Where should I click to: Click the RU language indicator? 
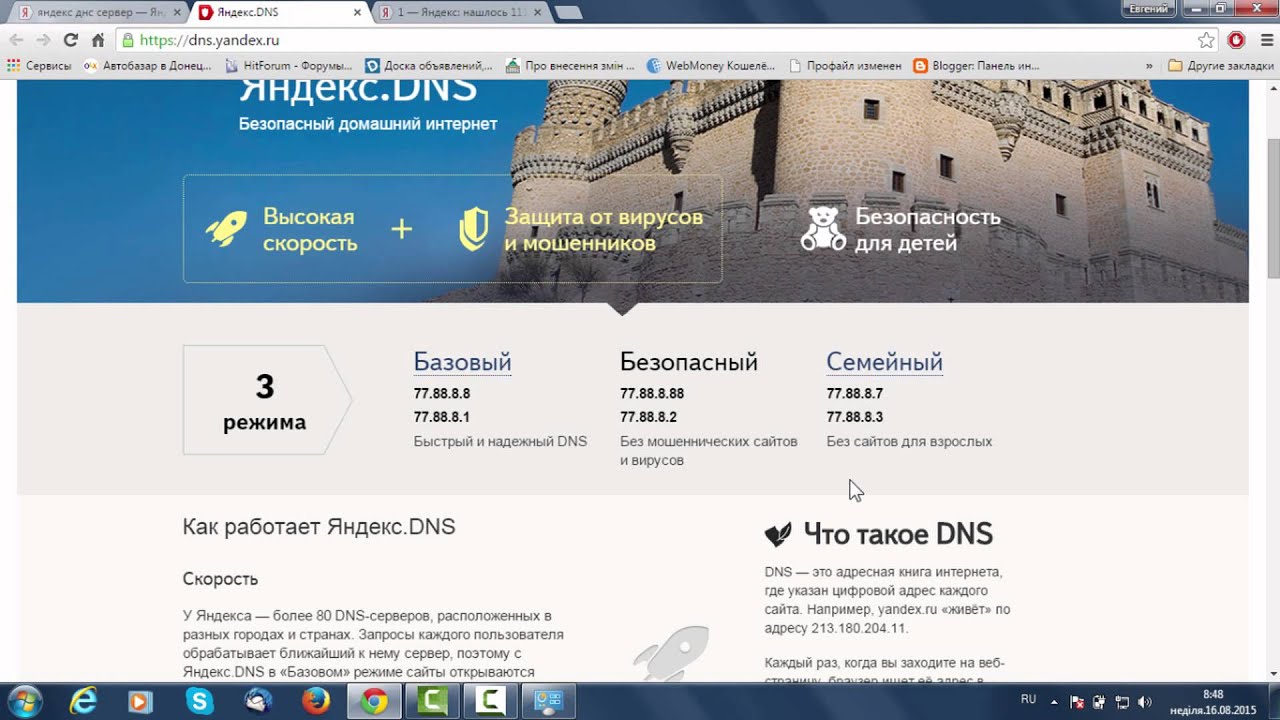point(1028,699)
